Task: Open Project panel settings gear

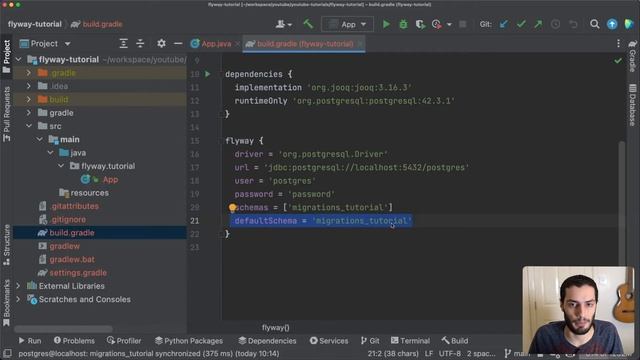Action: point(161,43)
